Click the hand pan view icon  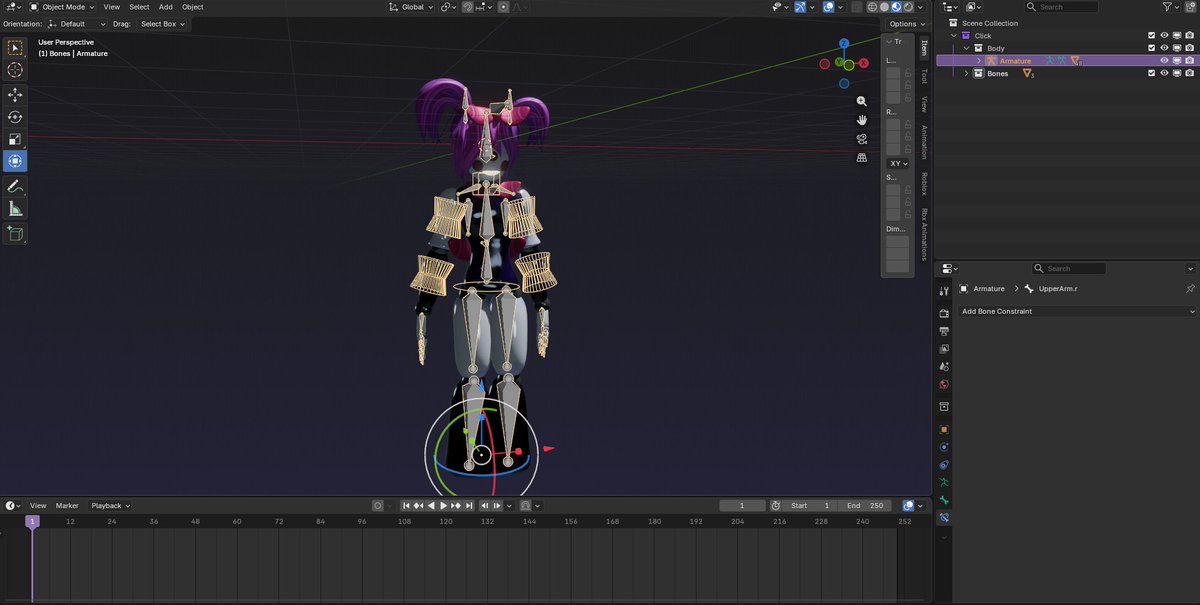pos(862,120)
